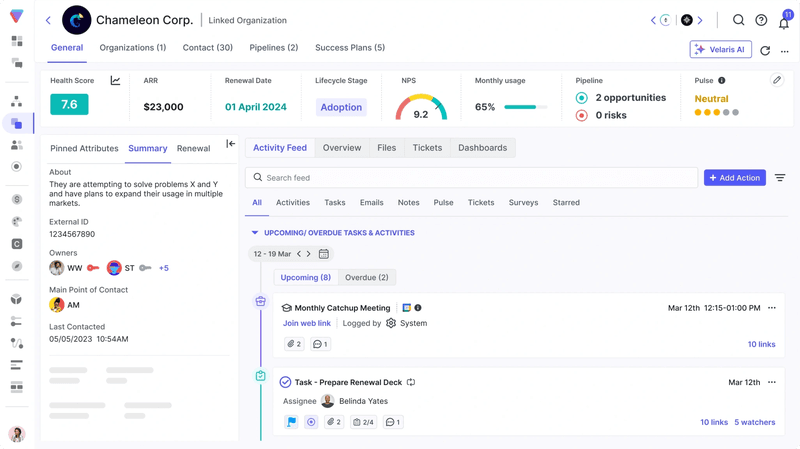The height and width of the screenshot is (449, 800).
Task: Expand the +5 additional owners
Action: (x=164, y=268)
